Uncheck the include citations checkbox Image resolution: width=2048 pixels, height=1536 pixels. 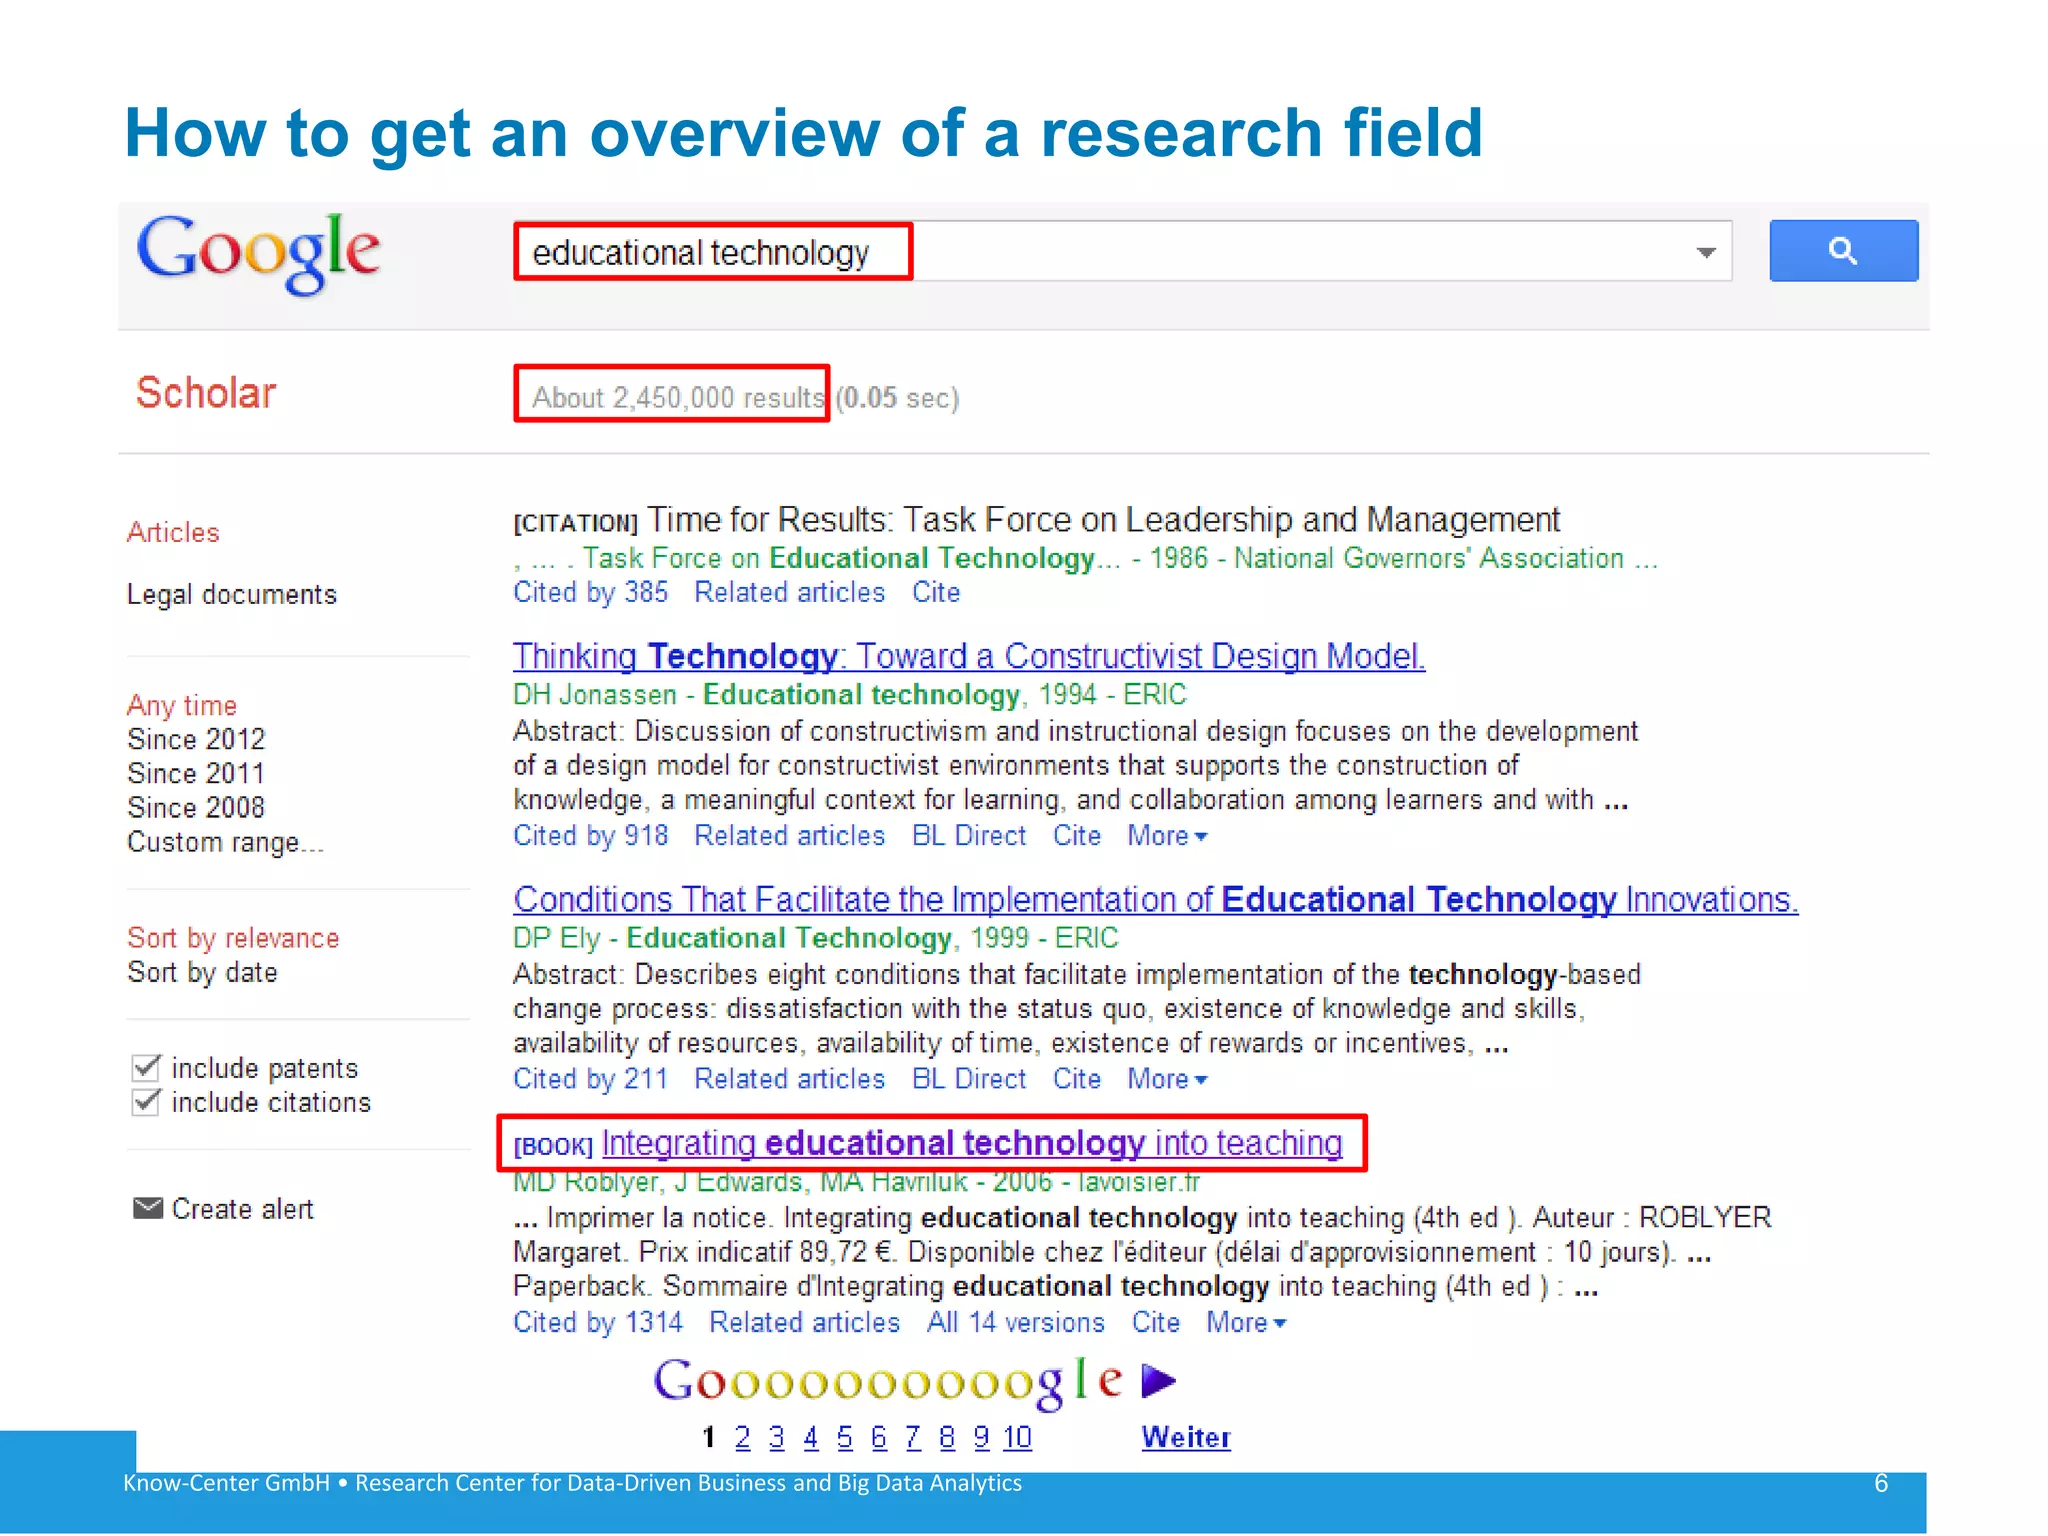point(146,1101)
